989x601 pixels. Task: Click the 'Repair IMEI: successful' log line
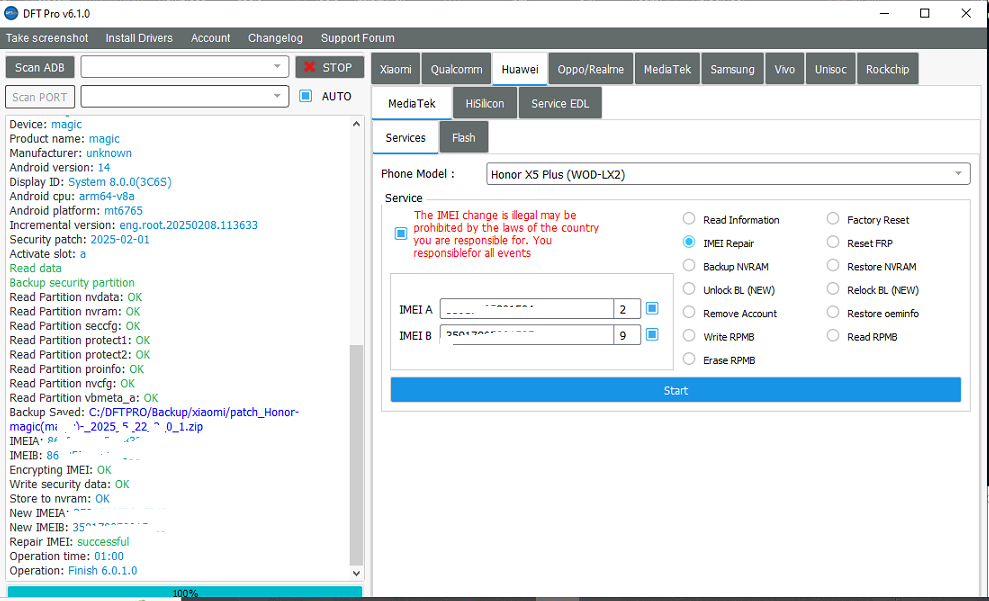pos(69,541)
